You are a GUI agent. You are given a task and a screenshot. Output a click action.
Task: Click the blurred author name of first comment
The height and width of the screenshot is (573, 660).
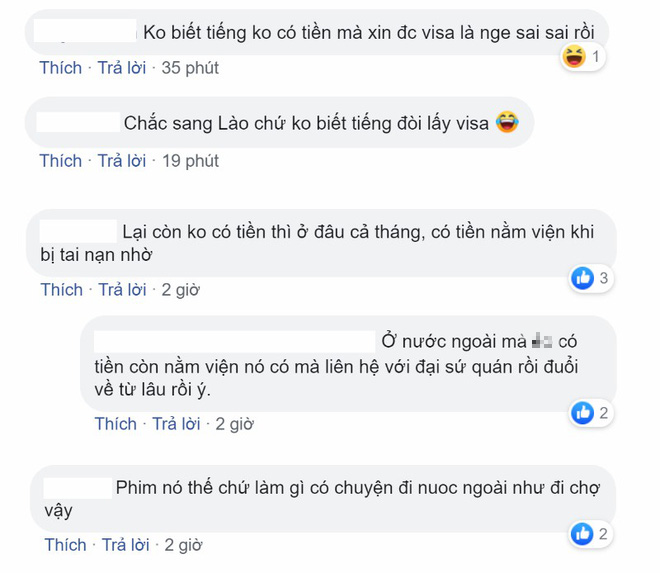[85, 30]
